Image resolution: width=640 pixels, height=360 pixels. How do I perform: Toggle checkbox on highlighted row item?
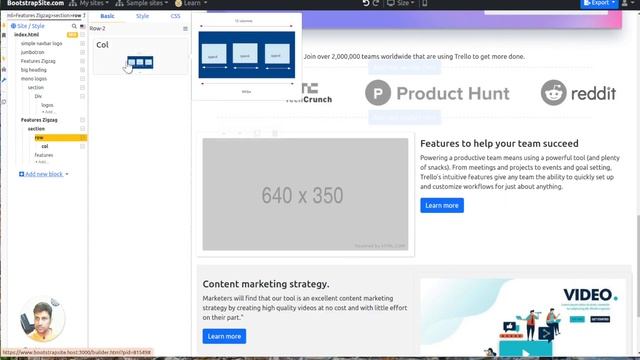click(82, 138)
